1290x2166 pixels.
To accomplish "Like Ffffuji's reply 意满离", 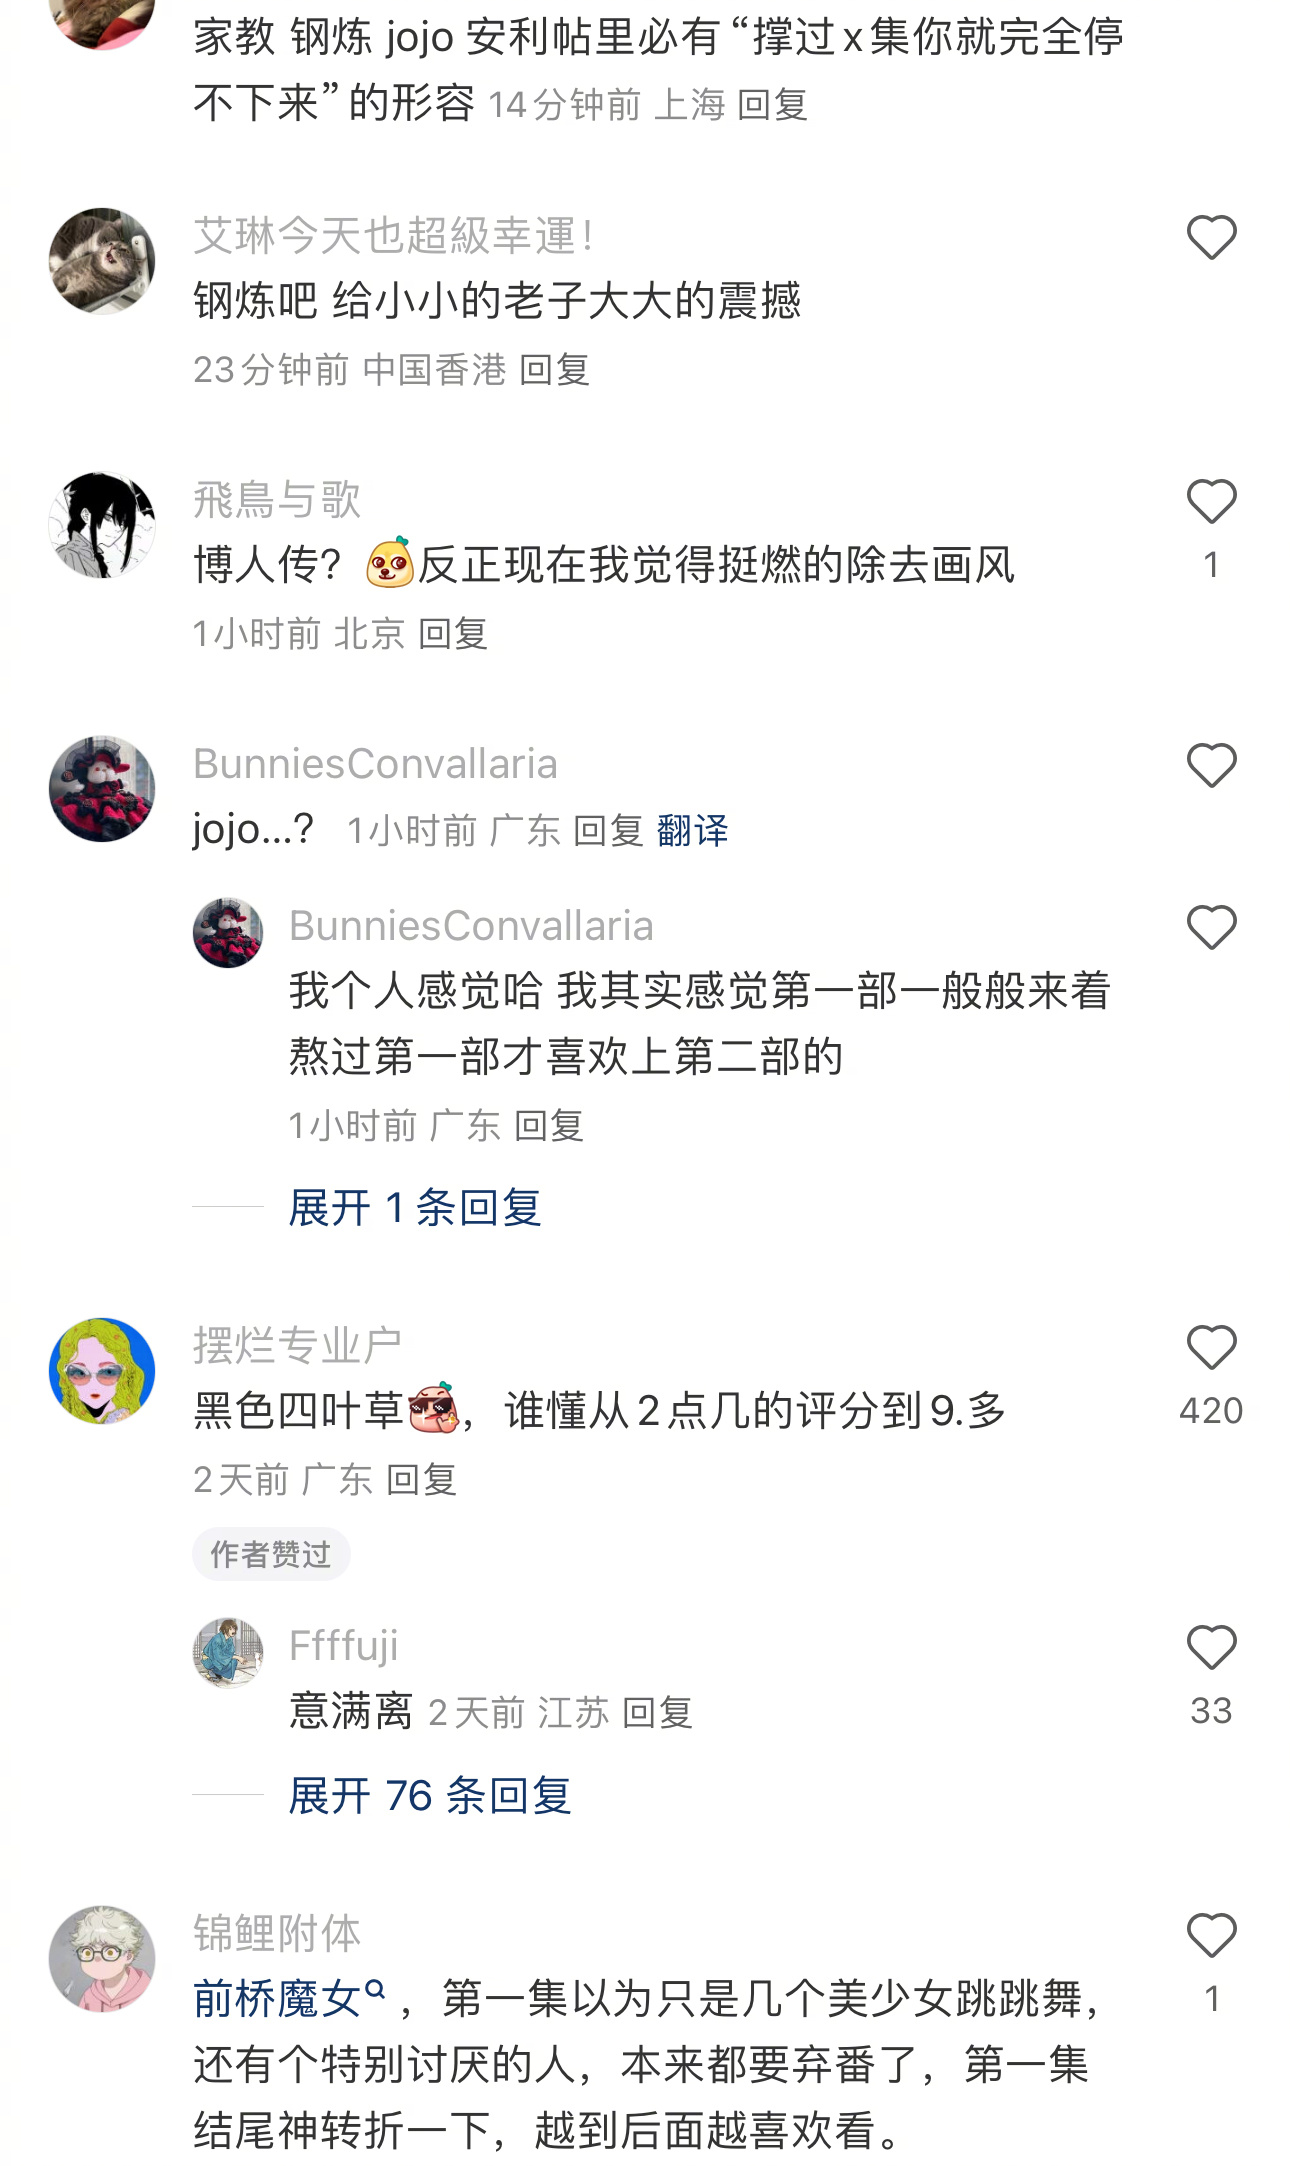I will coord(1211,1648).
